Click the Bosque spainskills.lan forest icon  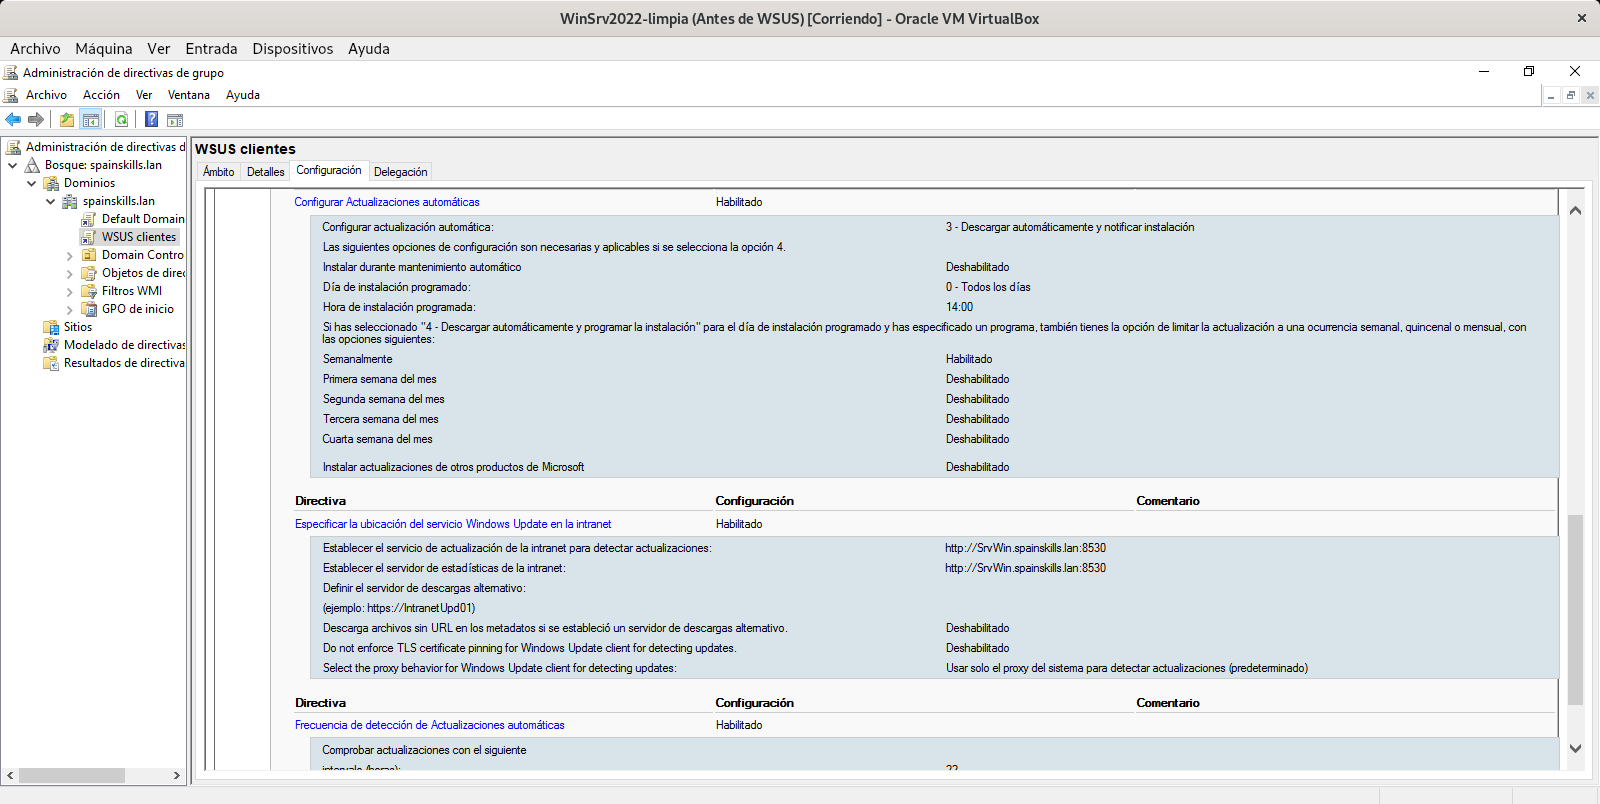32,165
